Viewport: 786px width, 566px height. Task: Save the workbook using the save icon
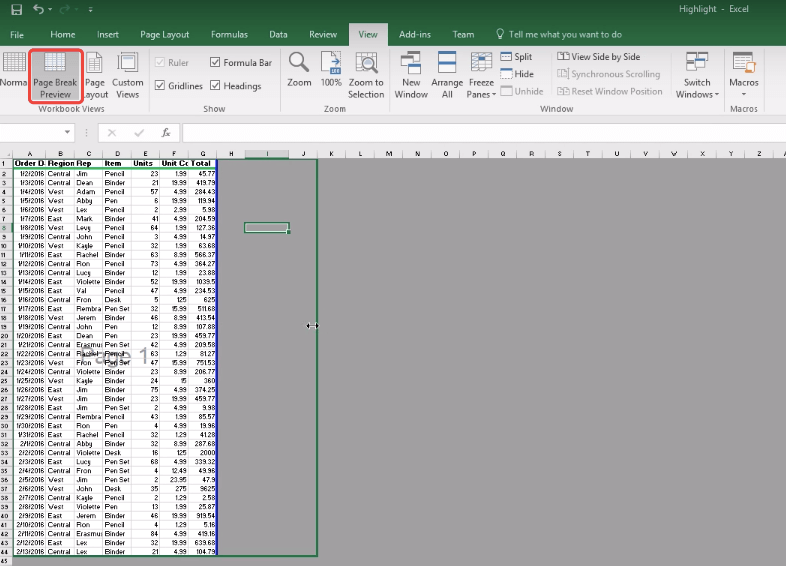pyautogui.click(x=16, y=10)
